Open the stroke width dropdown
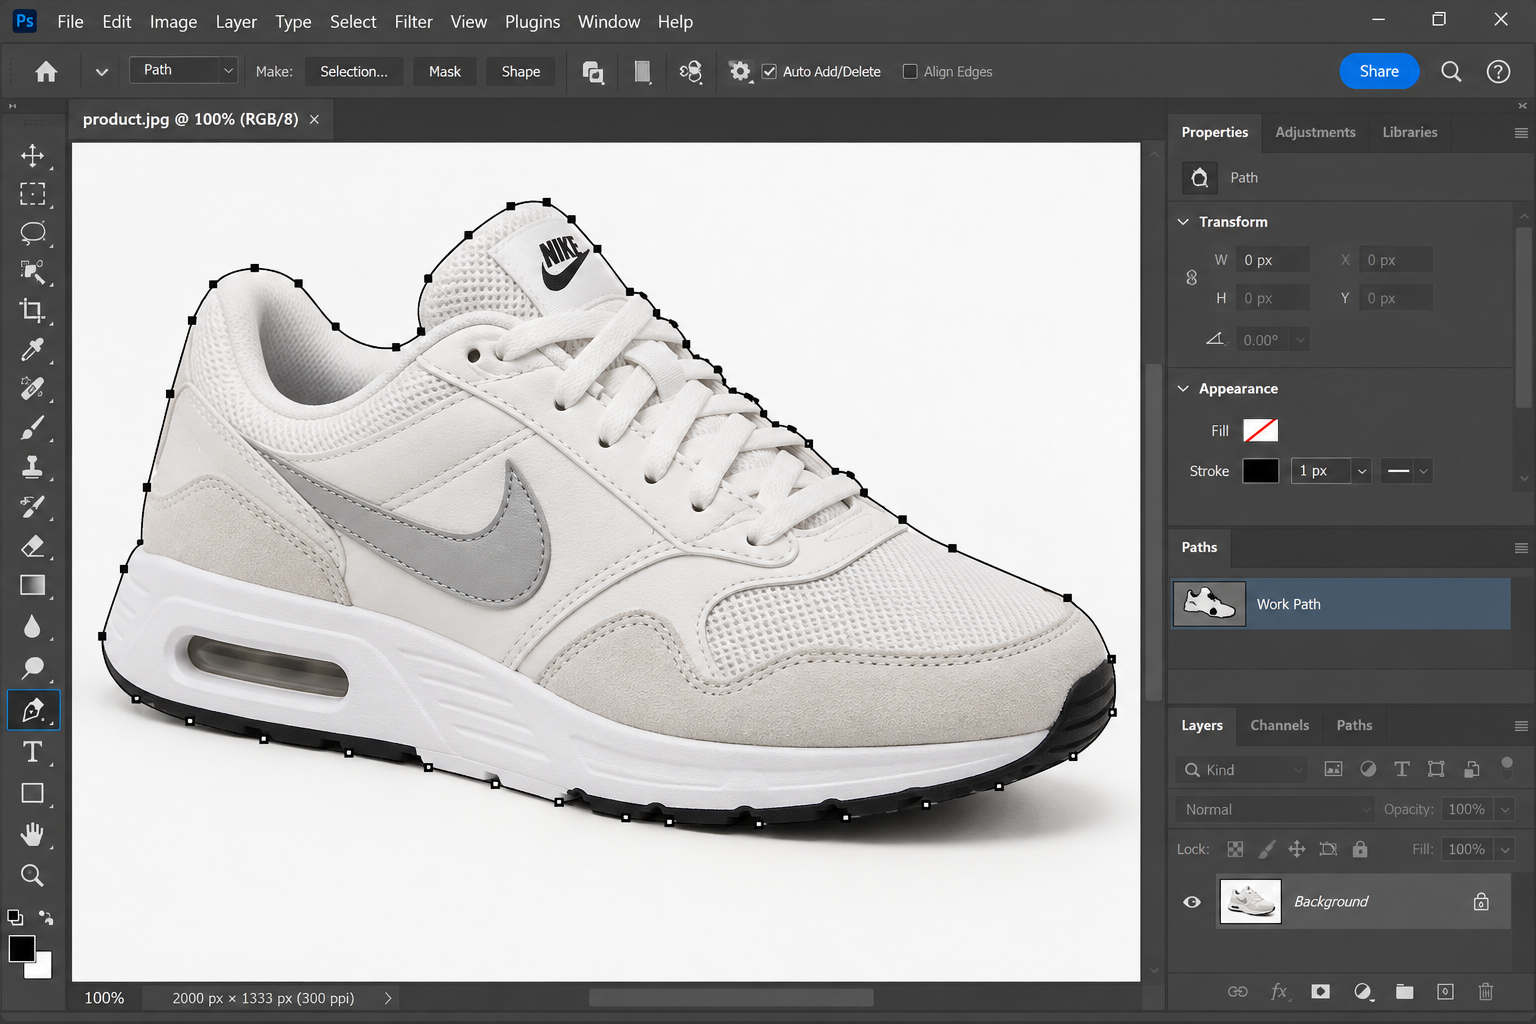Image resolution: width=1536 pixels, height=1024 pixels. (1361, 471)
